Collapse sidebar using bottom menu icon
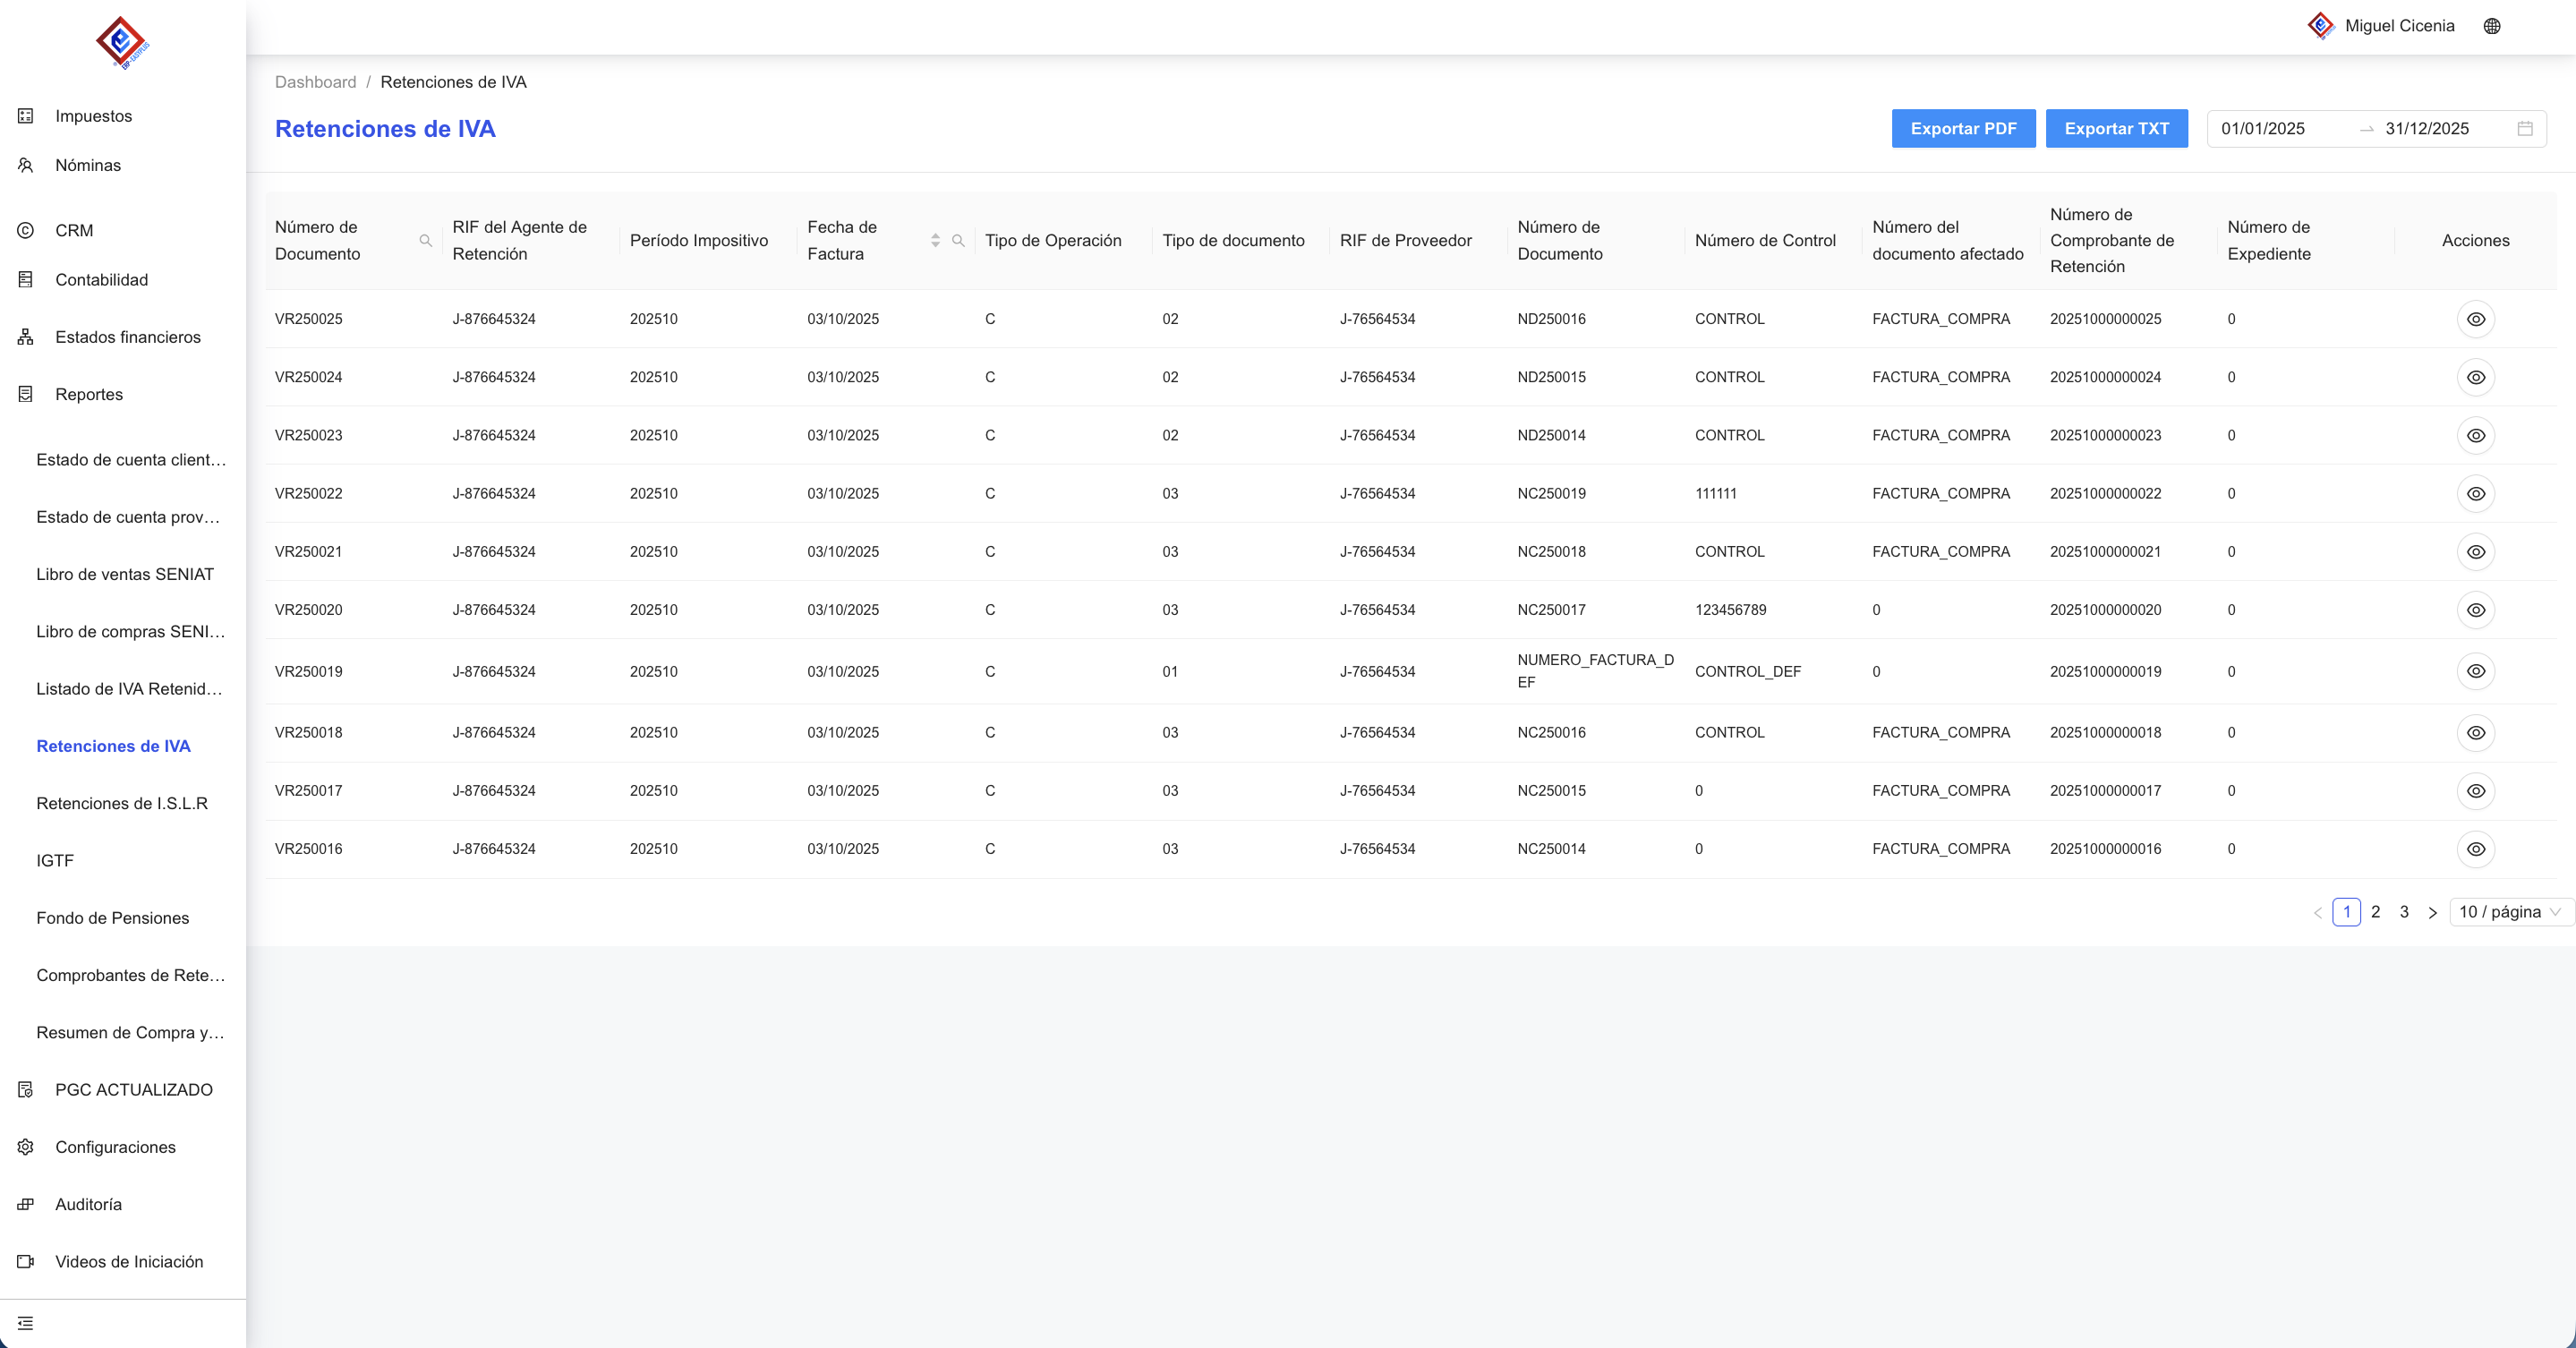The width and height of the screenshot is (2576, 1348). [26, 1323]
